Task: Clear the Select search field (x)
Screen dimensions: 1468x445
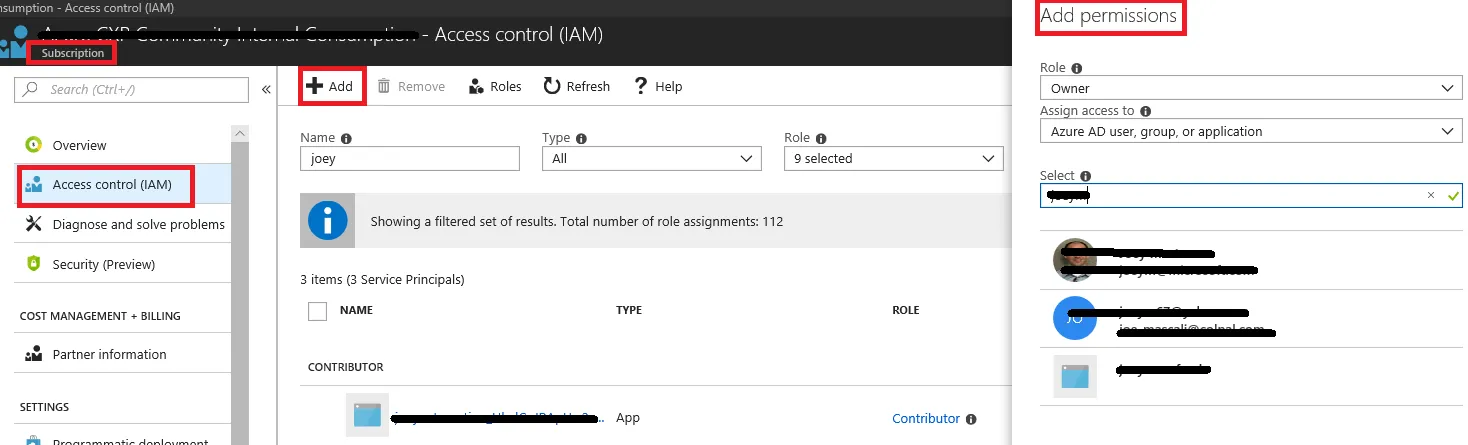Action: coord(1430,196)
